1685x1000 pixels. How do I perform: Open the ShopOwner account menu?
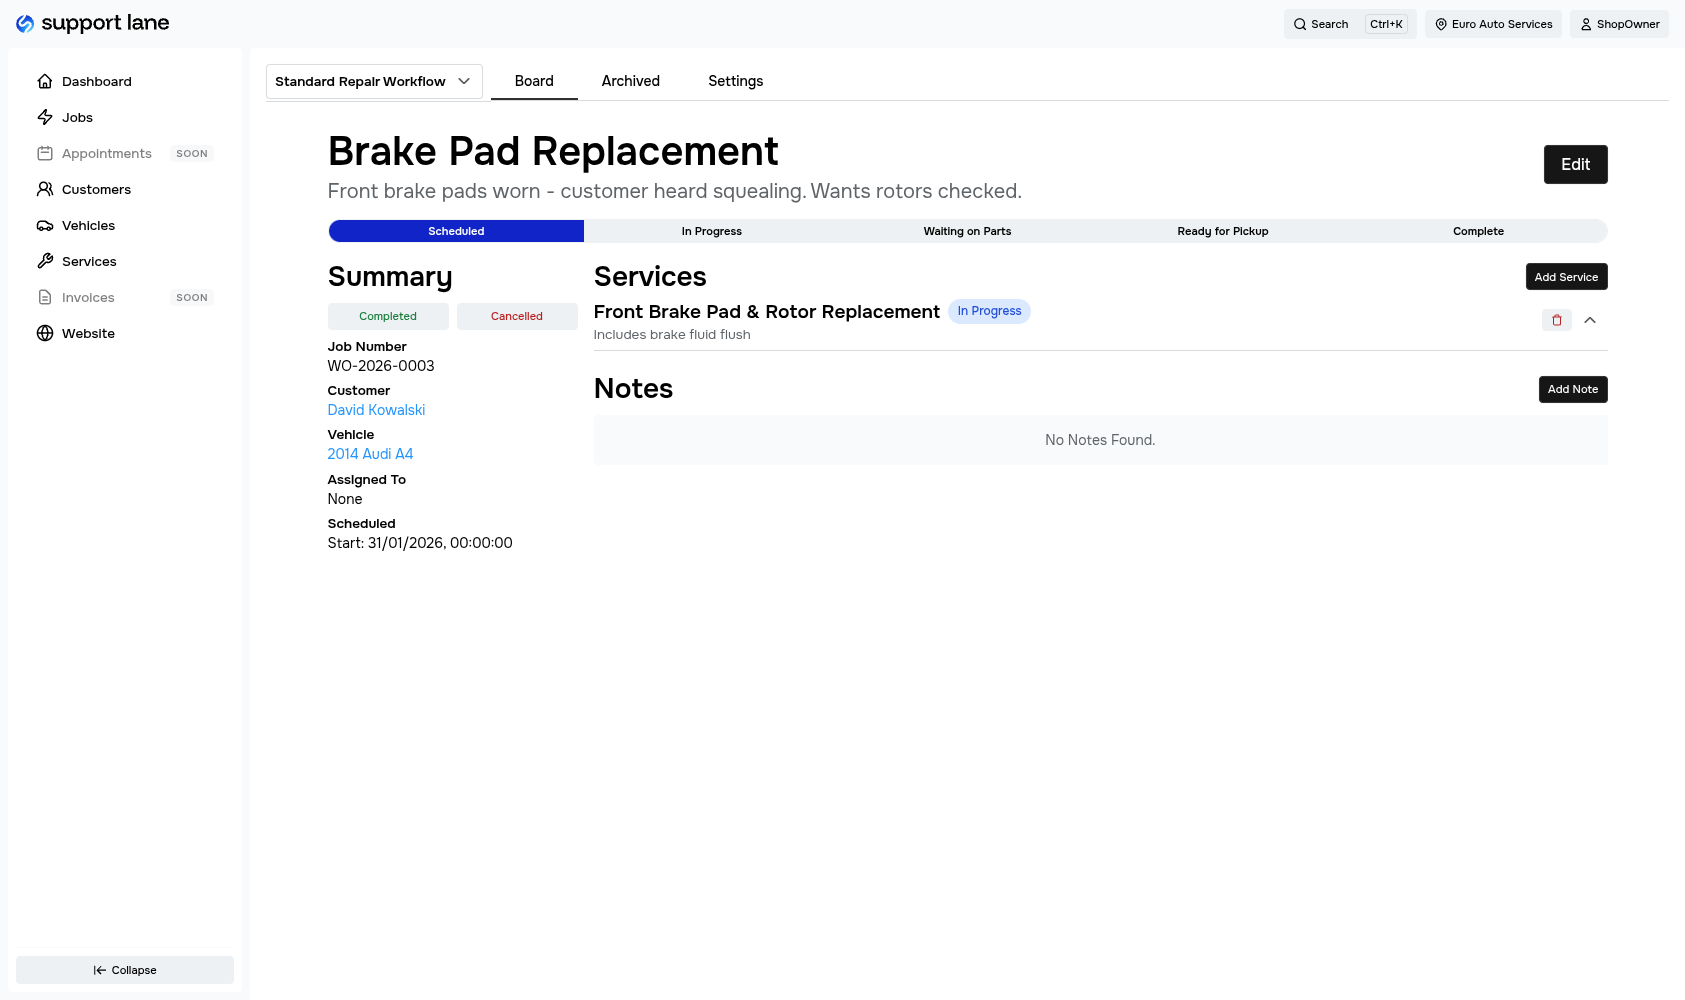(1619, 24)
